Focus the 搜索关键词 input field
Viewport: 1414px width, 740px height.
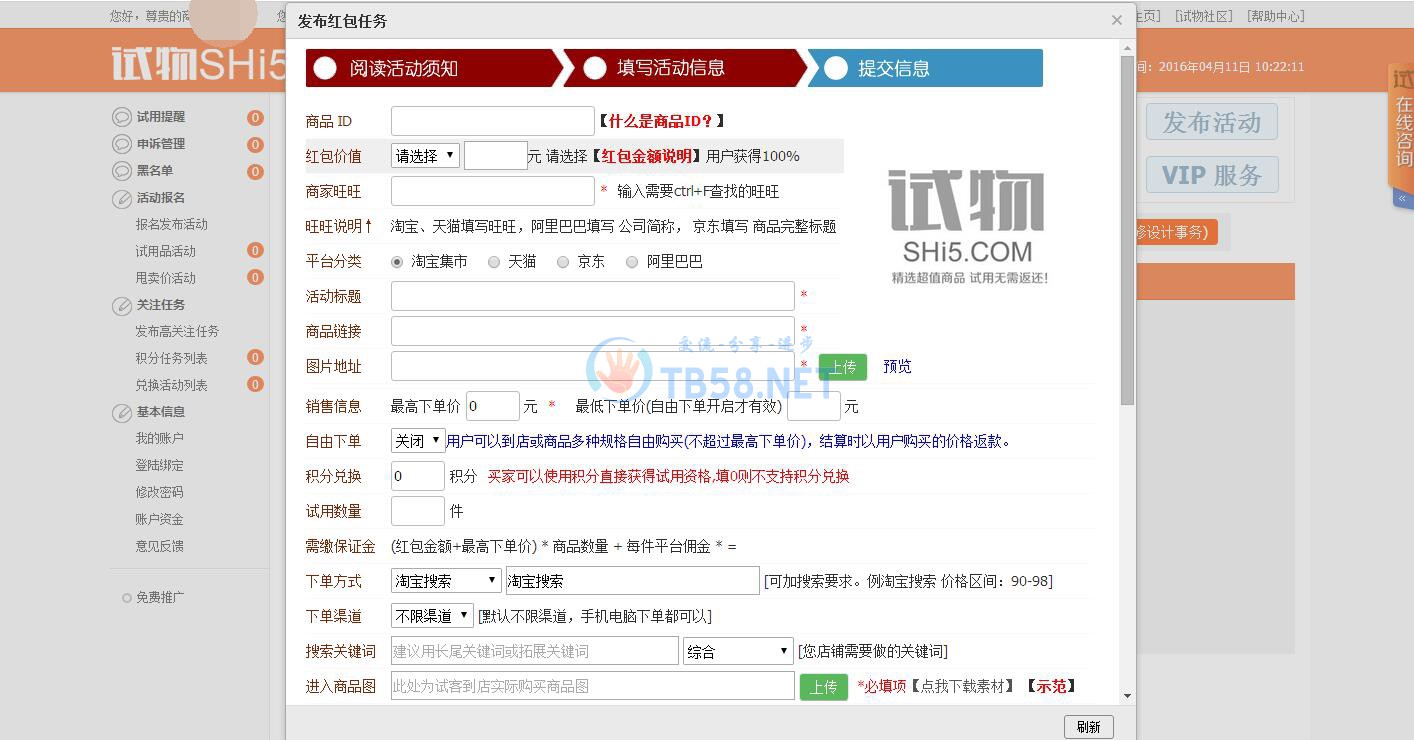(535, 651)
